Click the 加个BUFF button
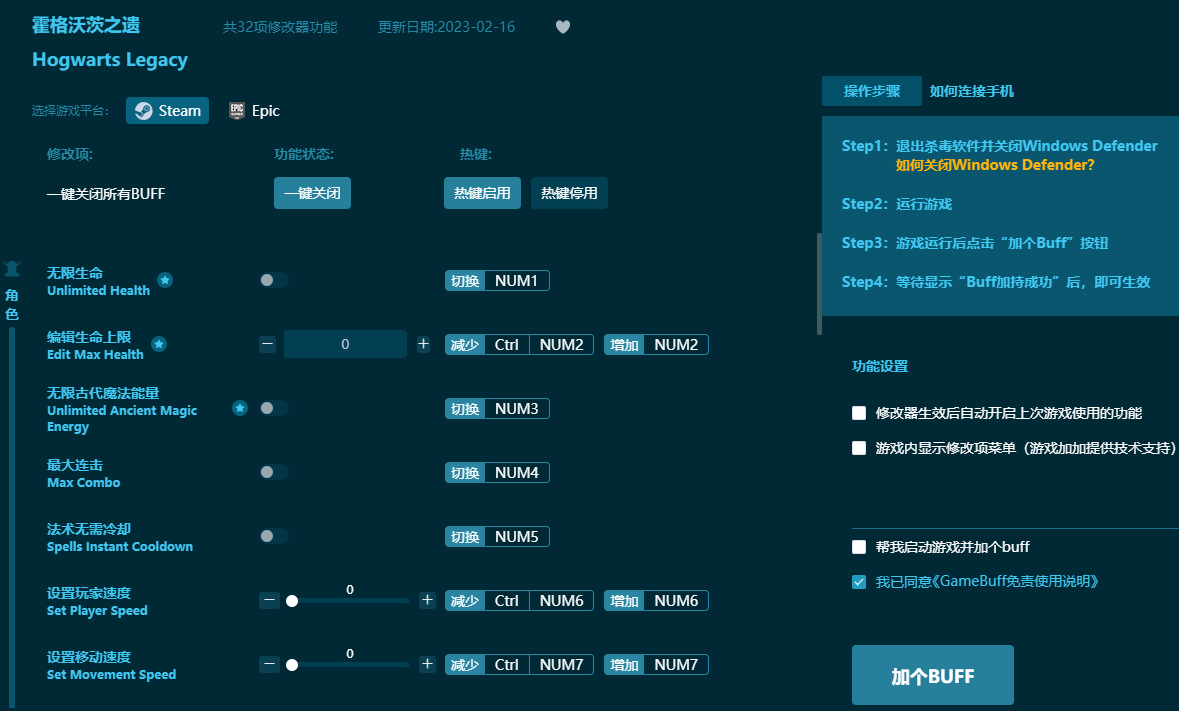The image size is (1179, 711). click(x=932, y=675)
